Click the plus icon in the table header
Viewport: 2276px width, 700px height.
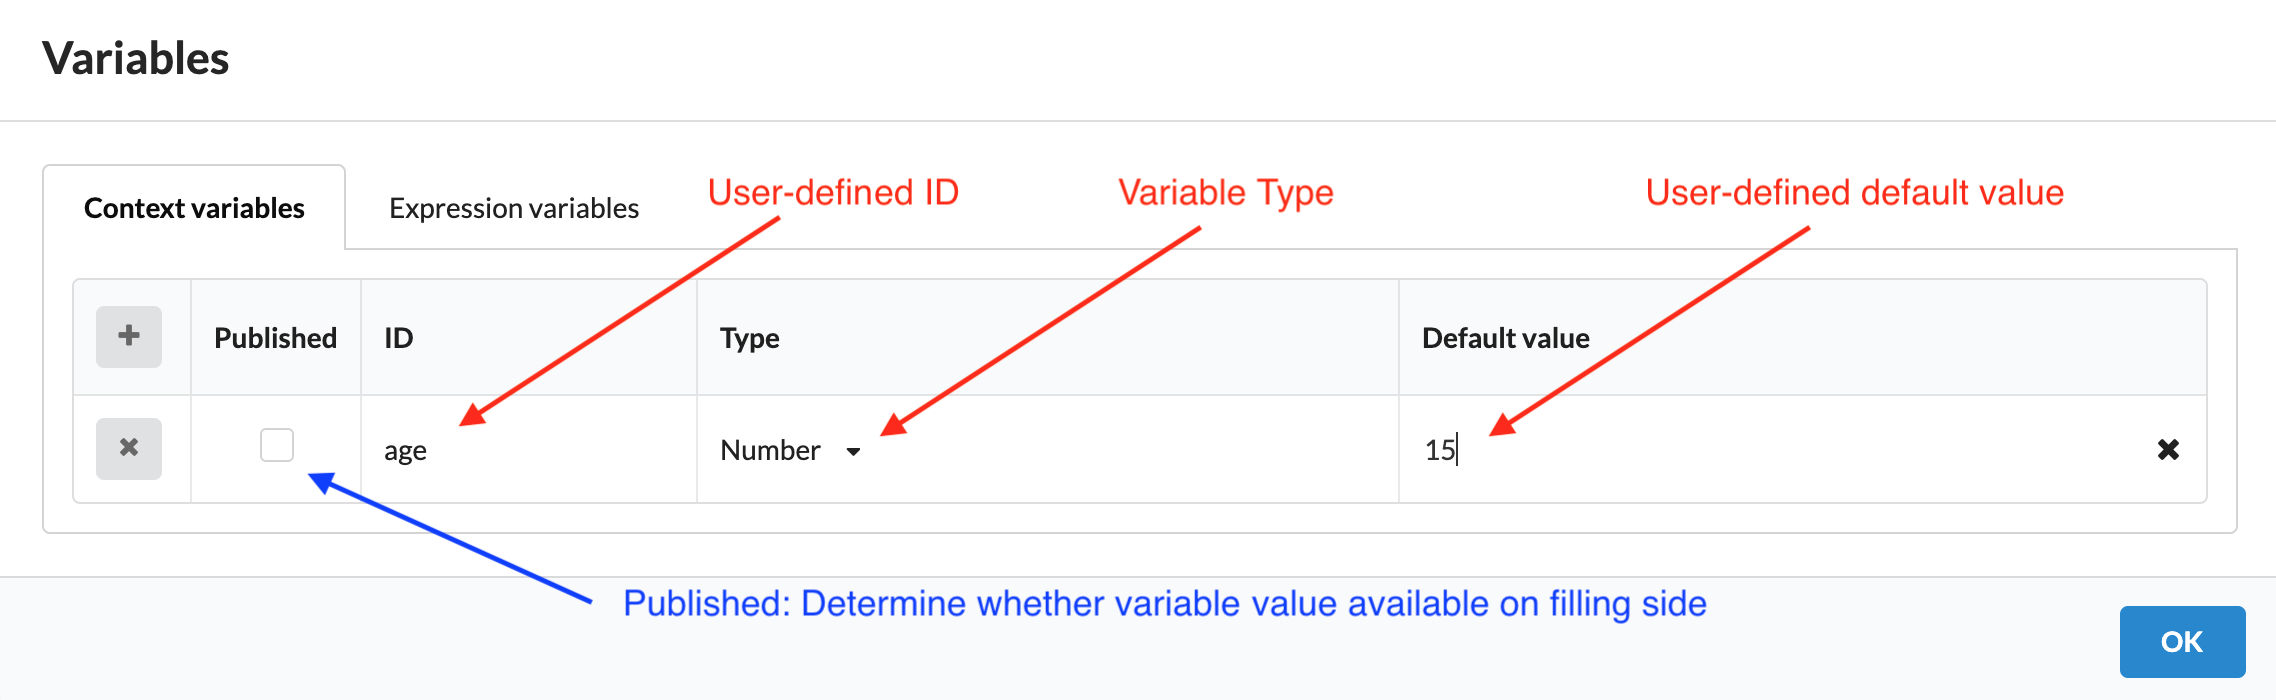click(128, 337)
